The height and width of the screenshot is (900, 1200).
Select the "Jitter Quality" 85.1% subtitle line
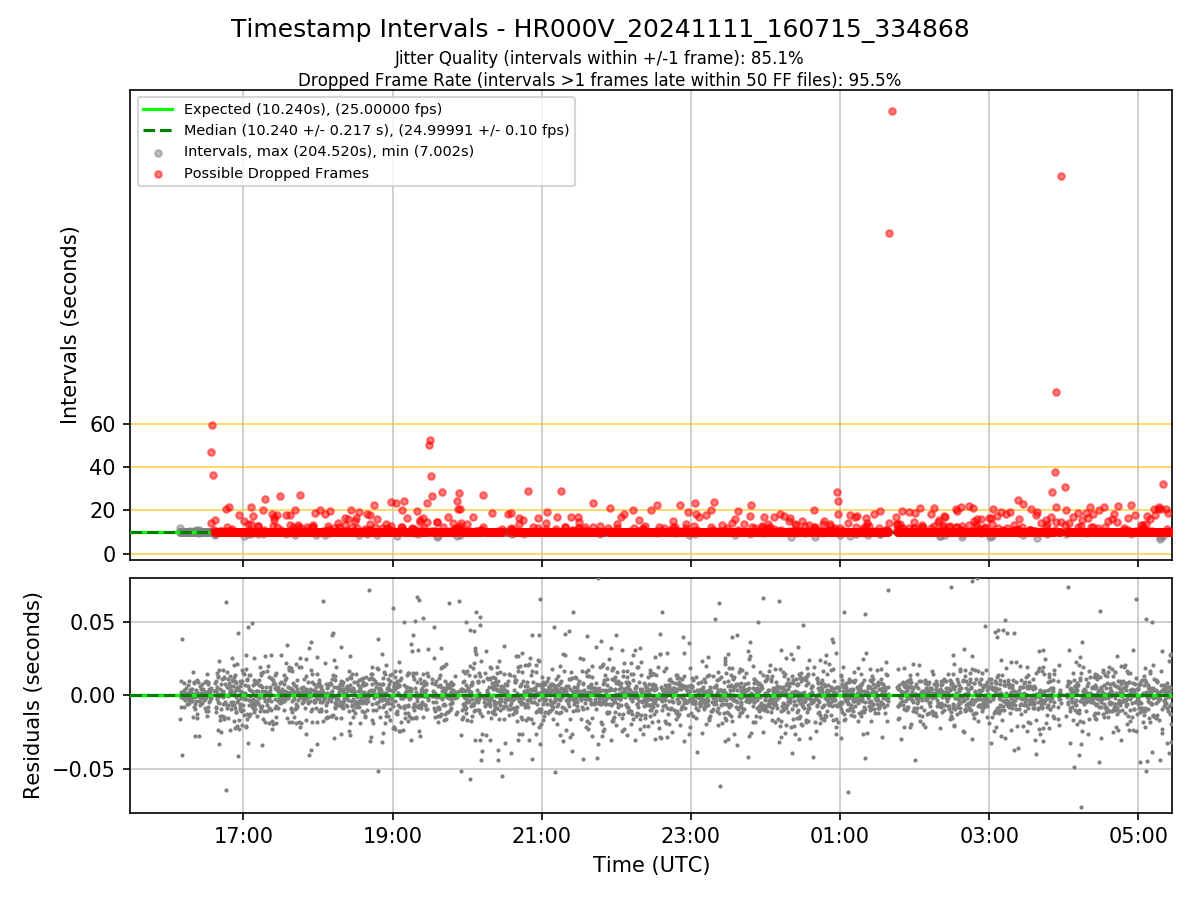pos(599,58)
